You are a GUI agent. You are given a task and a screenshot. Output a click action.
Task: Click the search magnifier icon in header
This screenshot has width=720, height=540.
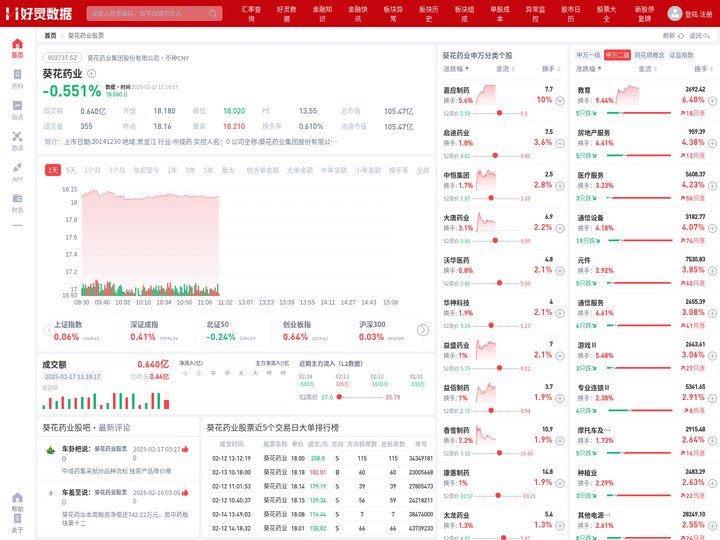[213, 13]
